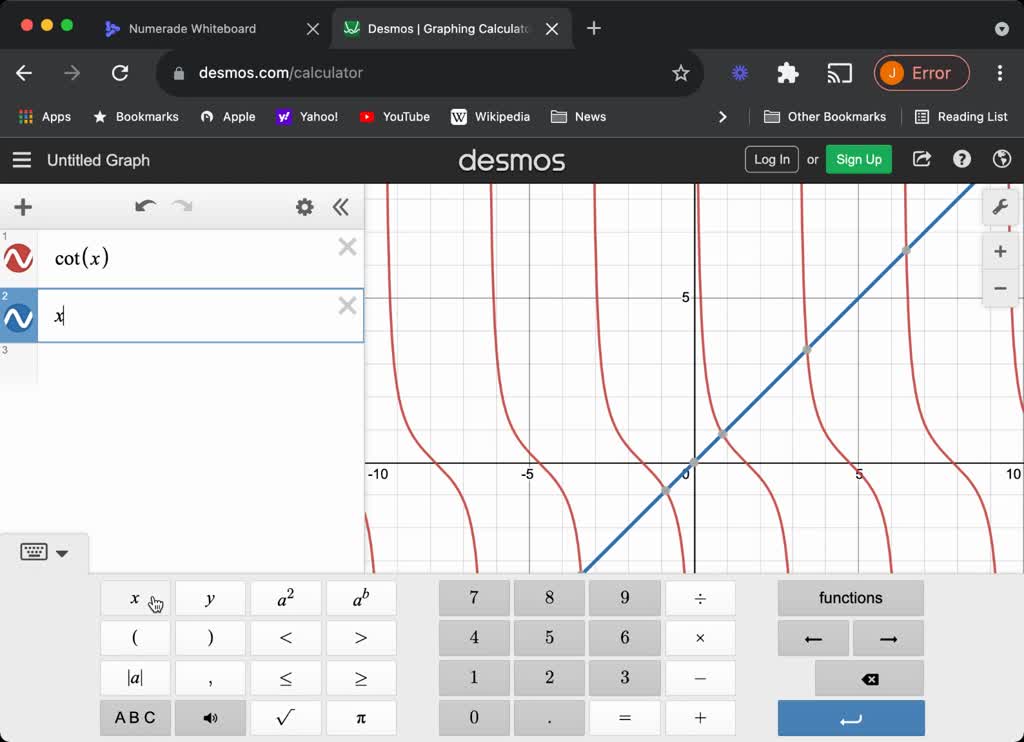
Task: Insert the a to the b exponent key
Action: [x=361, y=598]
